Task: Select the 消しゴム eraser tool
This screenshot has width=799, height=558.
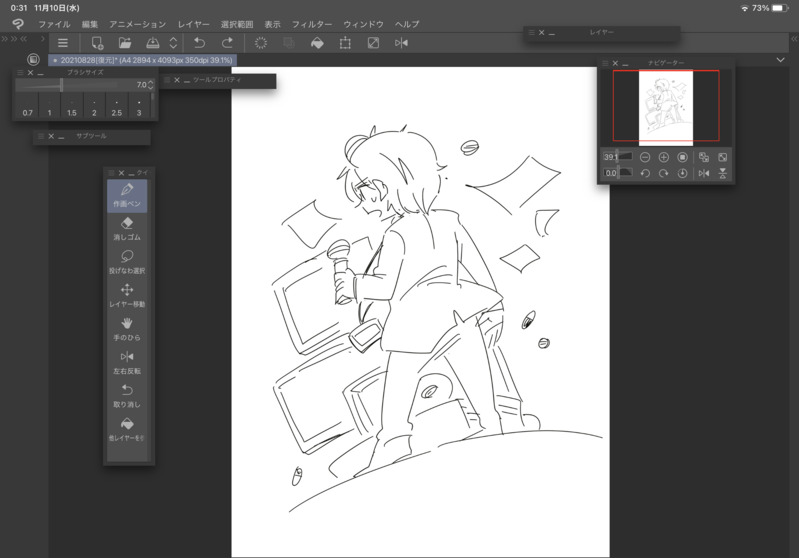Action: point(127,228)
